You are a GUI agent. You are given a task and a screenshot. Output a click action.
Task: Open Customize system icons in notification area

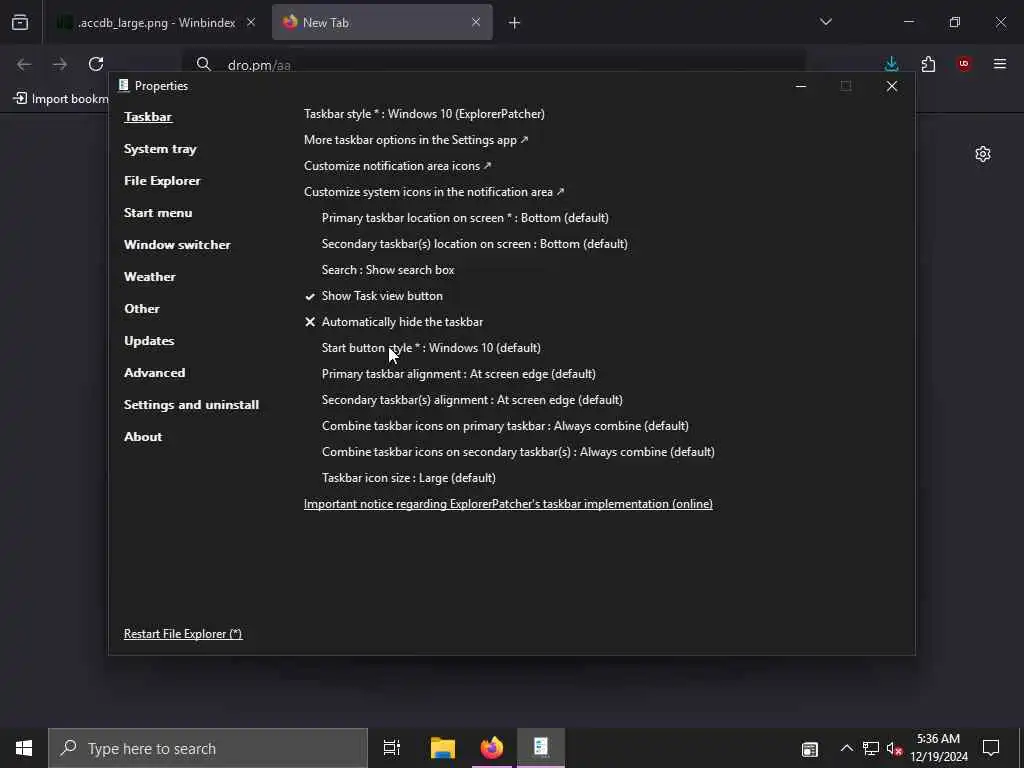[434, 192]
